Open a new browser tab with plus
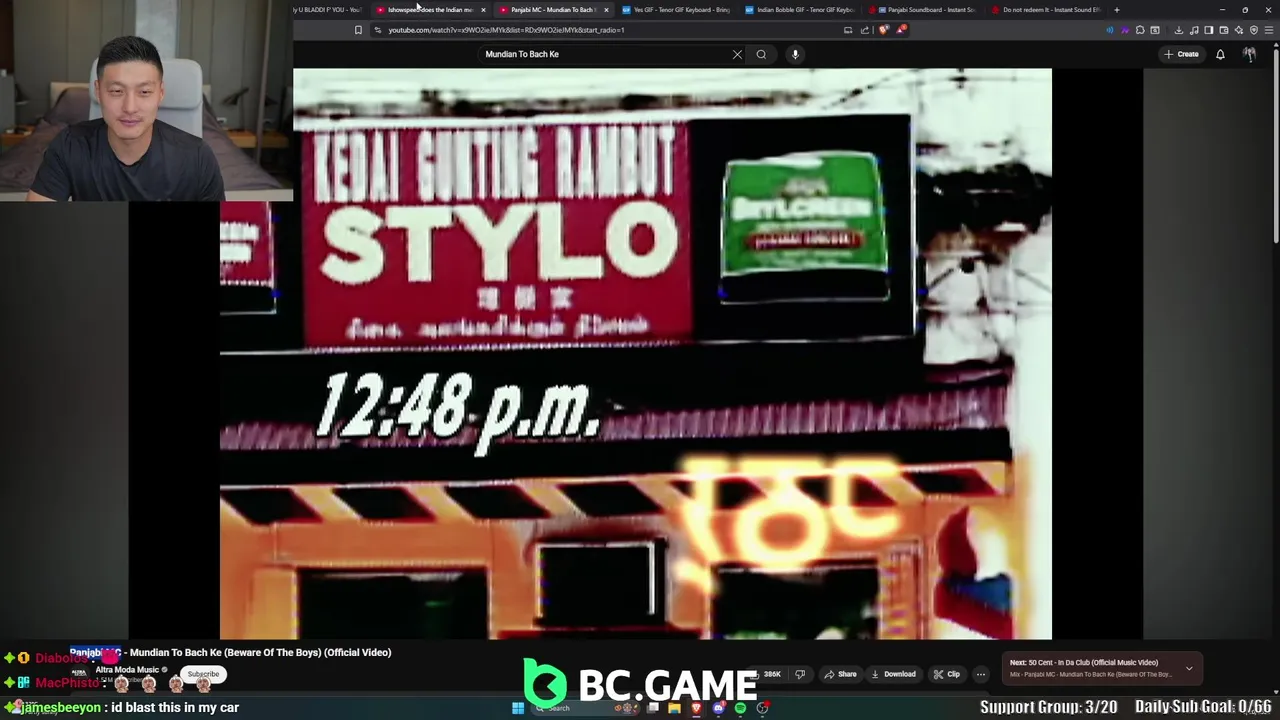This screenshot has width=1280, height=720. click(x=1116, y=10)
